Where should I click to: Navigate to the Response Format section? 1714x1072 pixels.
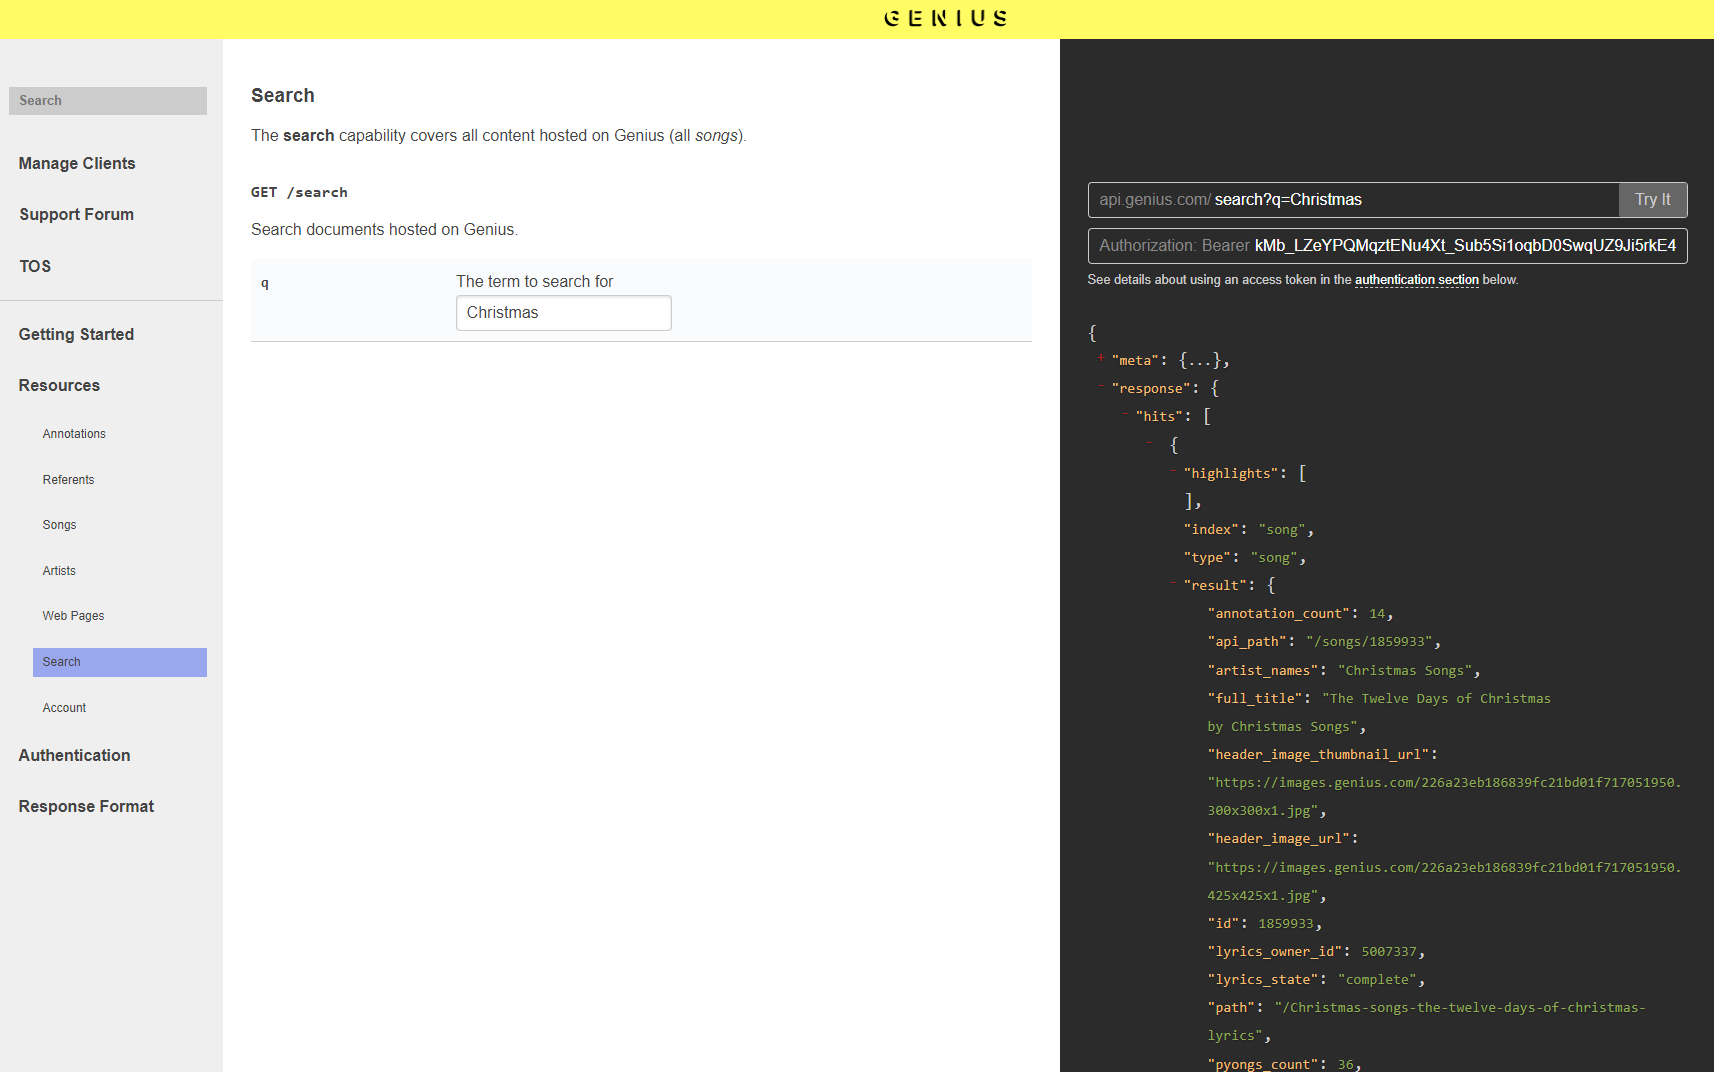click(86, 807)
